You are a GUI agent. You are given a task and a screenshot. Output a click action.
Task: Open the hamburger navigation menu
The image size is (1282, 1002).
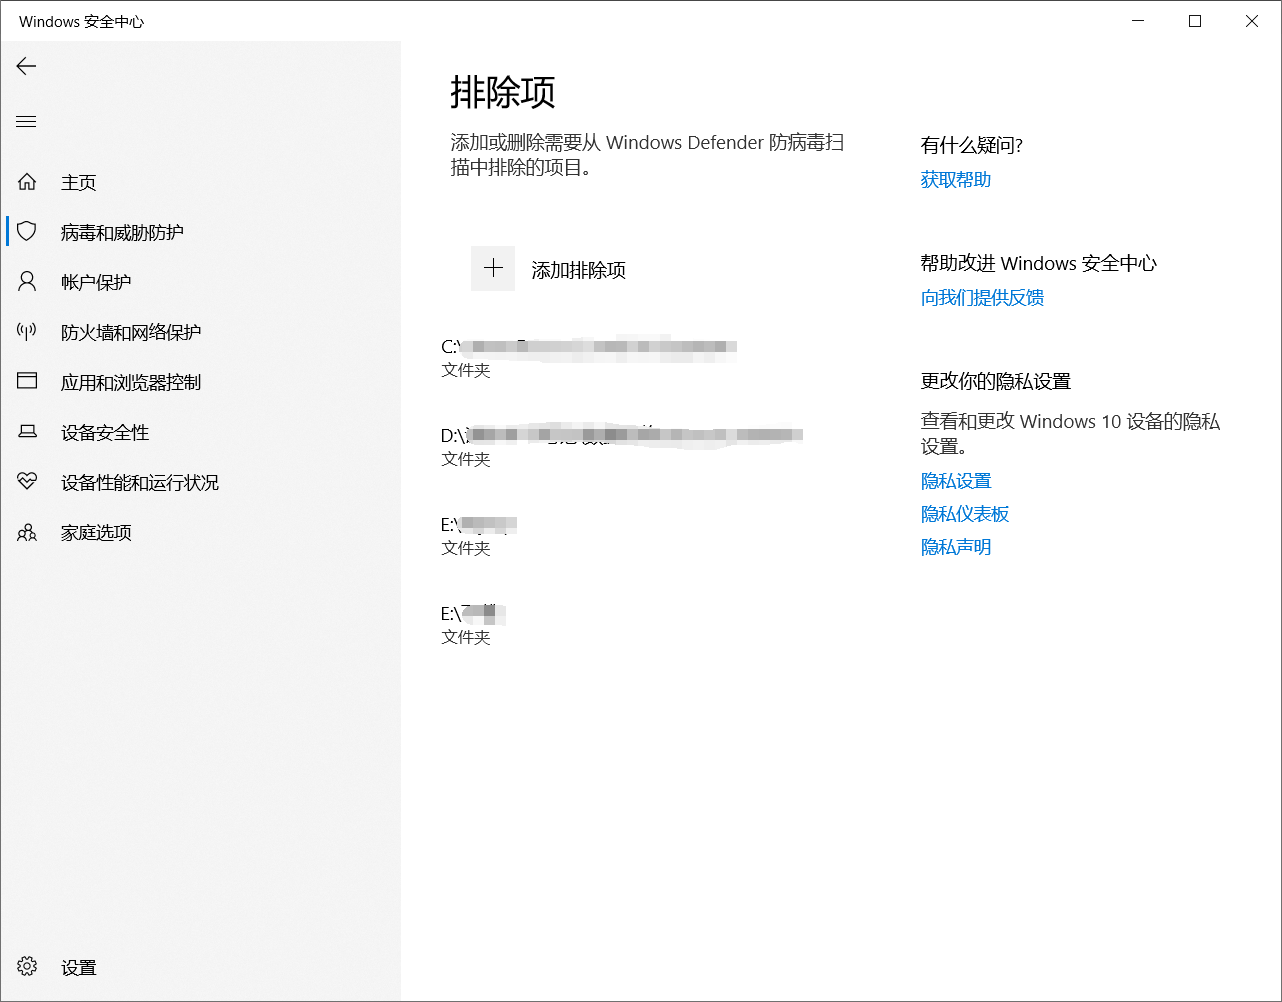coord(26,122)
